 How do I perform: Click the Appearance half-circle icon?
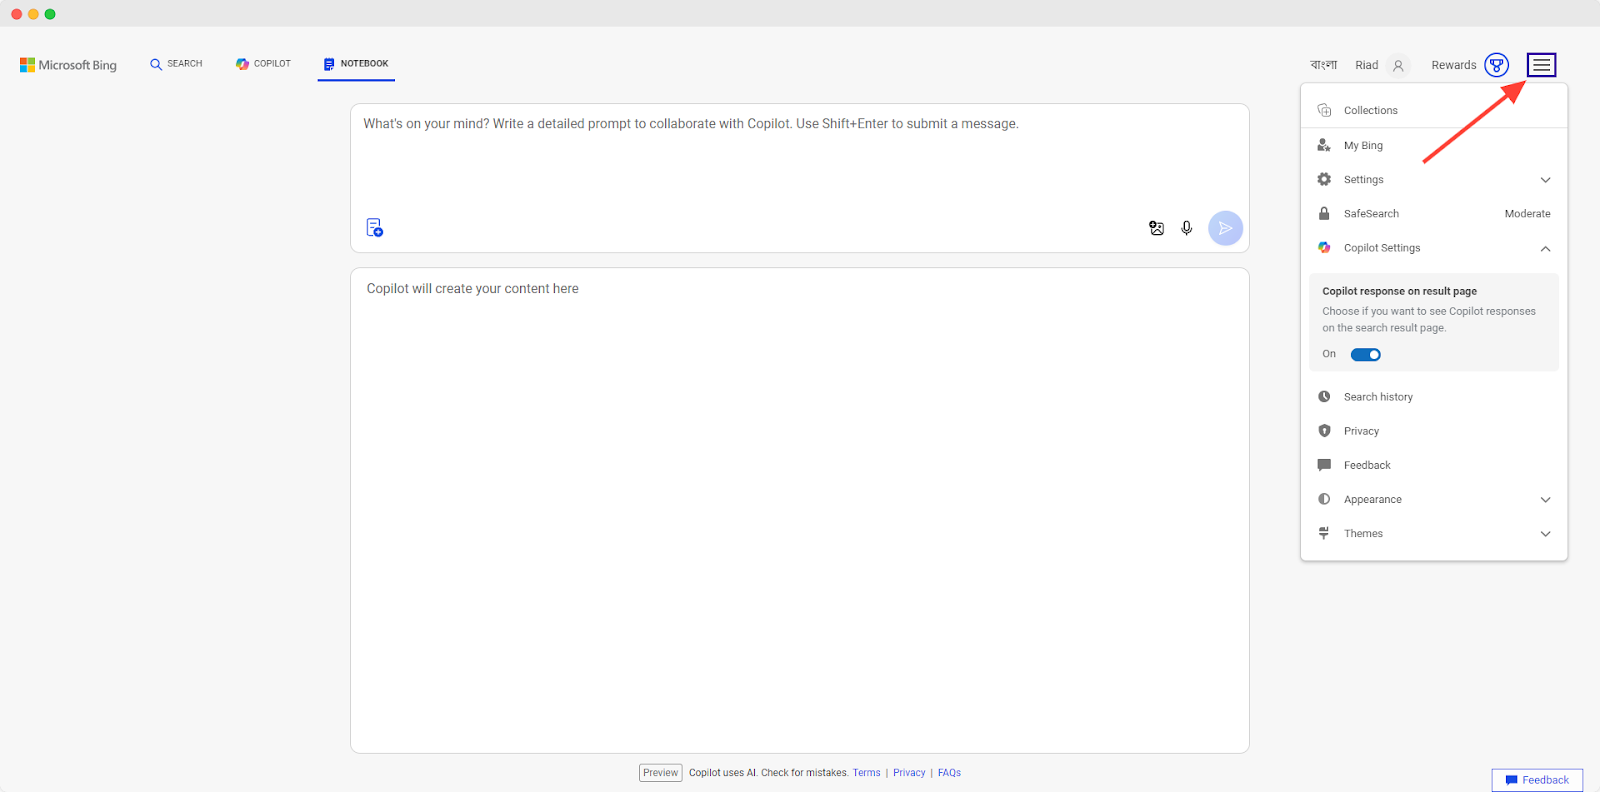1324,499
